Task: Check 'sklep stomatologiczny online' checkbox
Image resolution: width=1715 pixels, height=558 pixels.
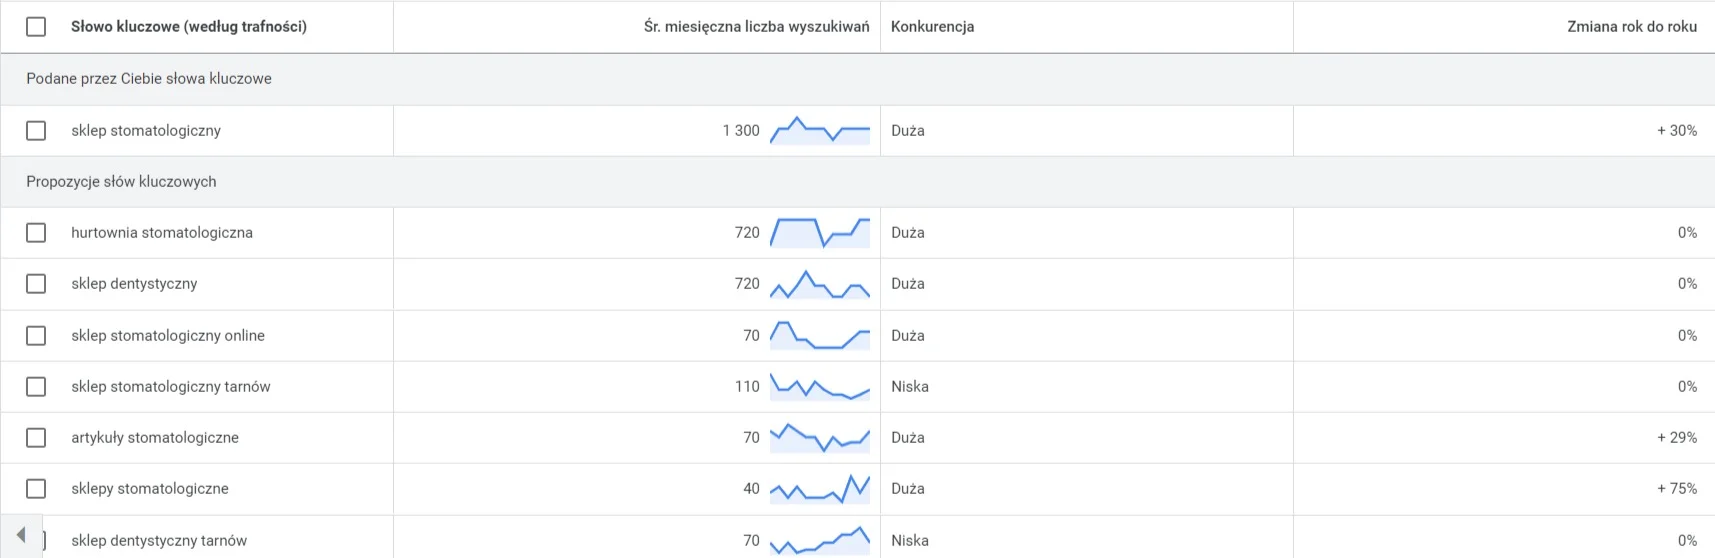Action: (x=36, y=336)
